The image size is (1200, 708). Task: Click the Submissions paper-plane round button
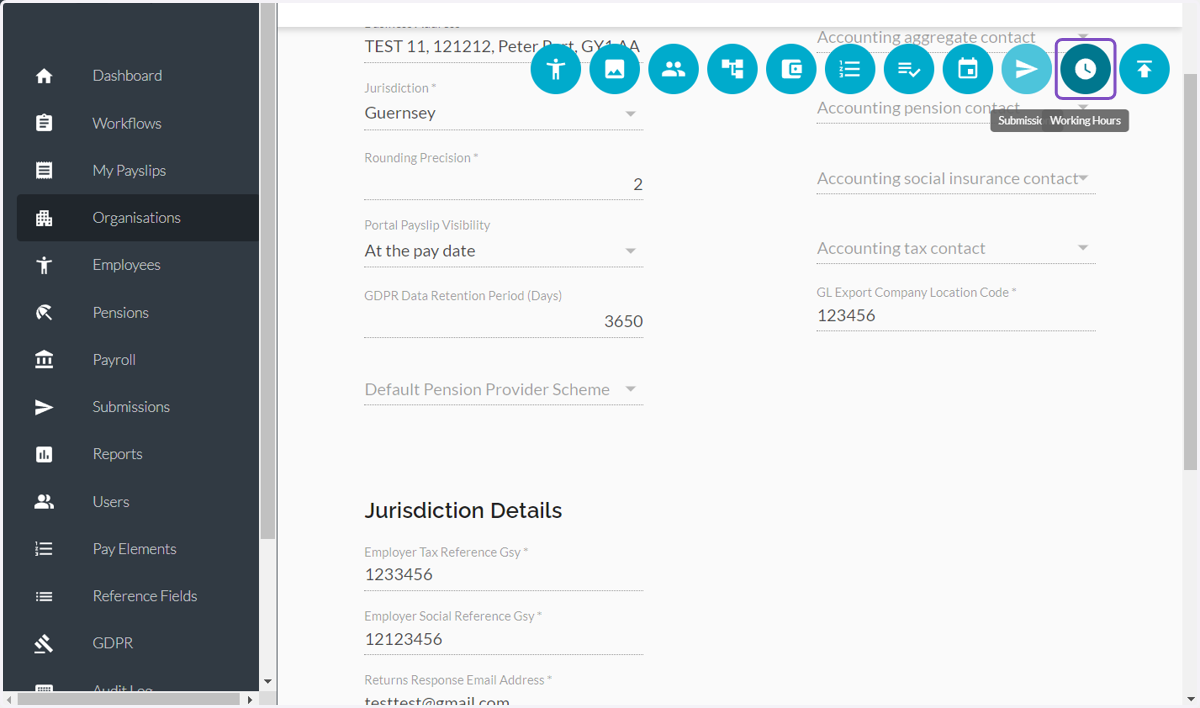(x=1027, y=69)
